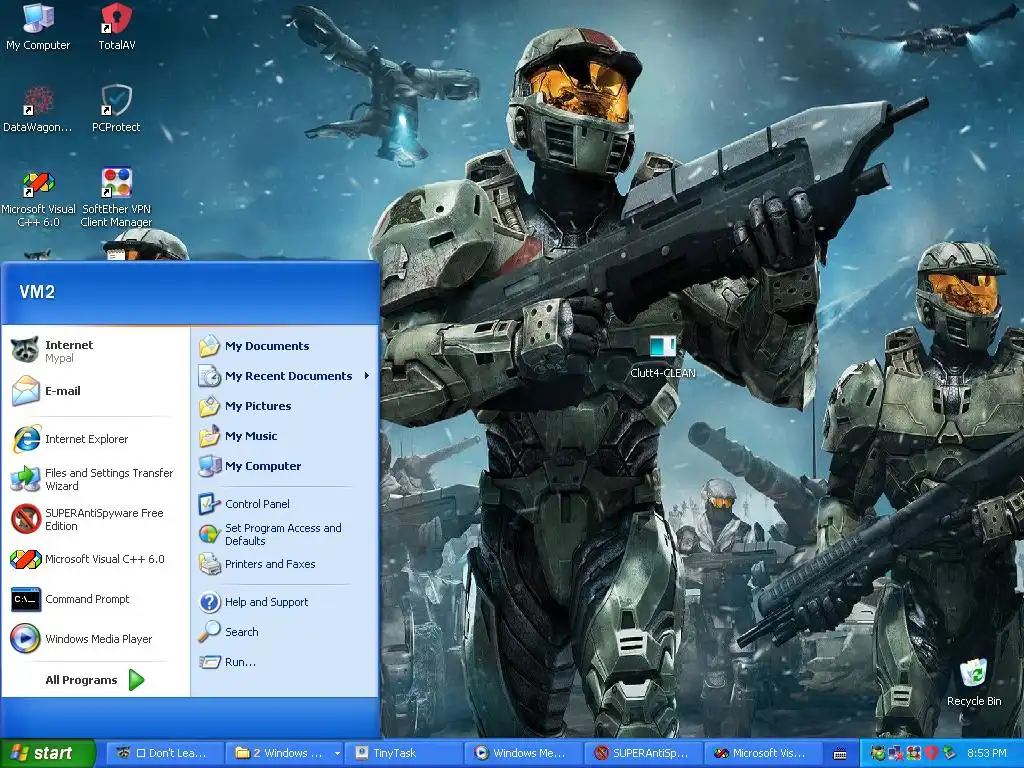Open E-mail from the Start menu
This screenshot has height=768, width=1024.
[x=95, y=391]
